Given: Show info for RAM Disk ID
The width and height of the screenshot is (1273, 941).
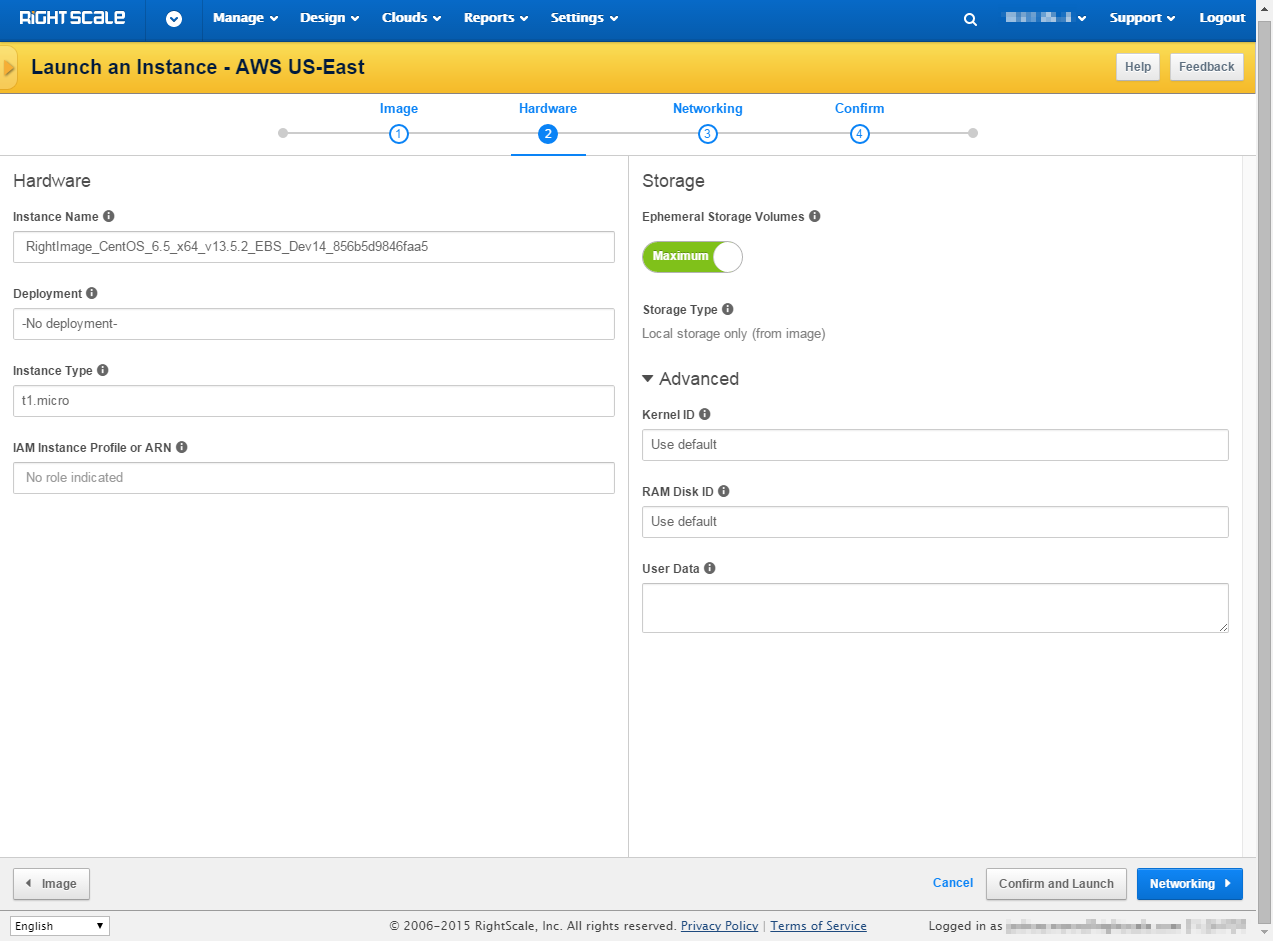Looking at the screenshot, I should pyautogui.click(x=724, y=491).
